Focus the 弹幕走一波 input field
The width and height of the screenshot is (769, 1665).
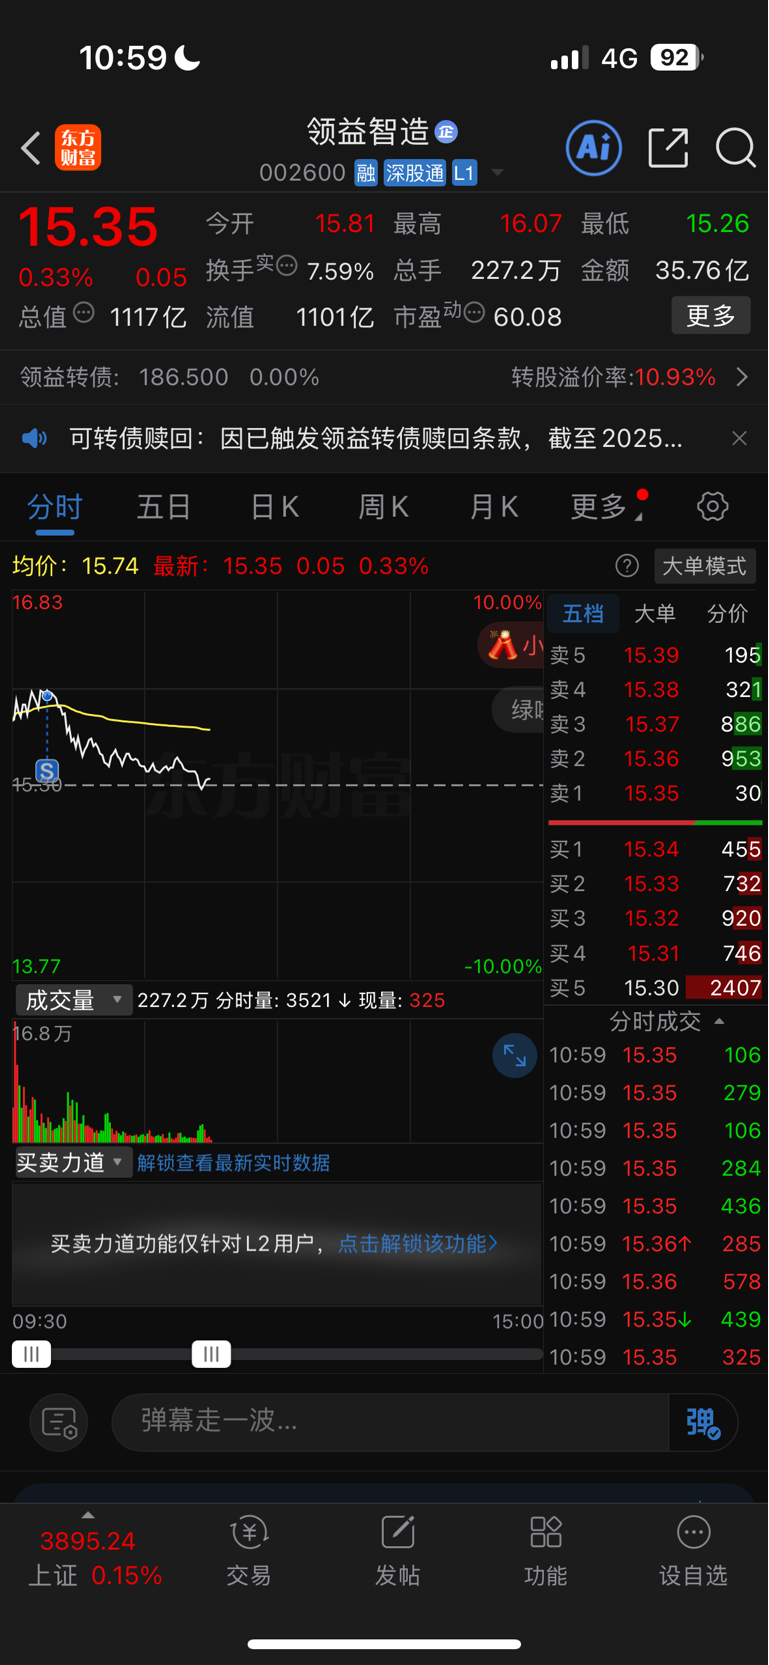[x=390, y=1421]
